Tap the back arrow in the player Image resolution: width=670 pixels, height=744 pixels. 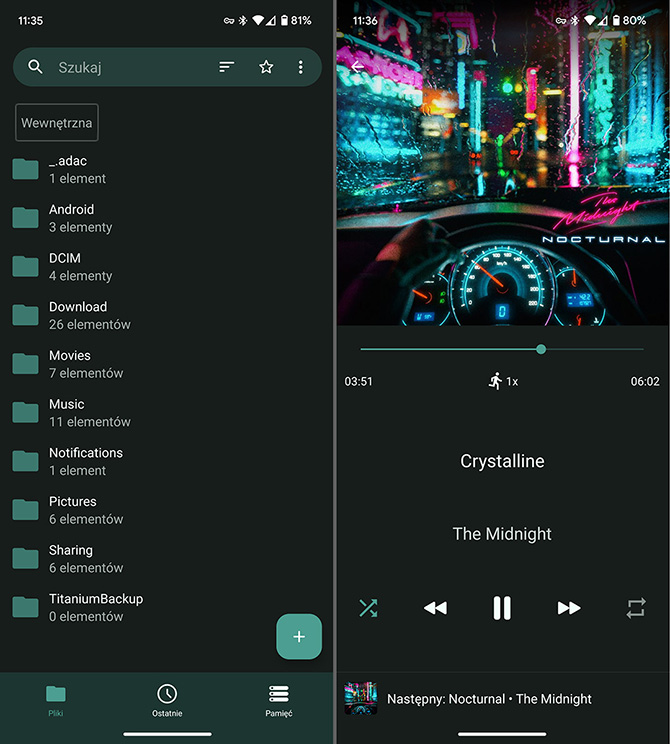pyautogui.click(x=357, y=67)
